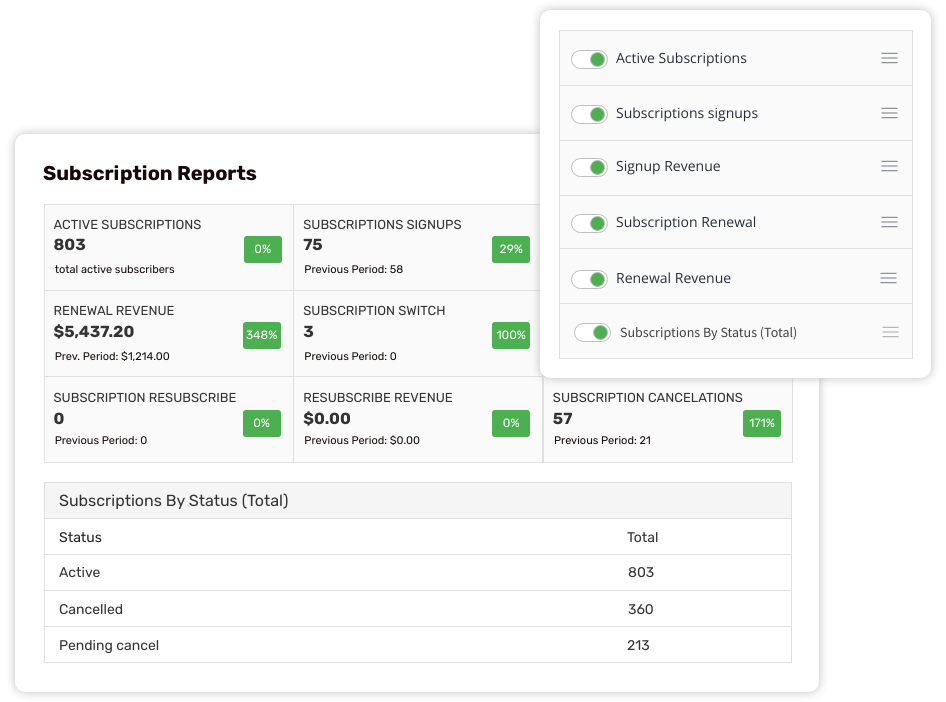Click the 171% badge on Subscription Cancelations
This screenshot has height=702, width=946.
click(762, 423)
